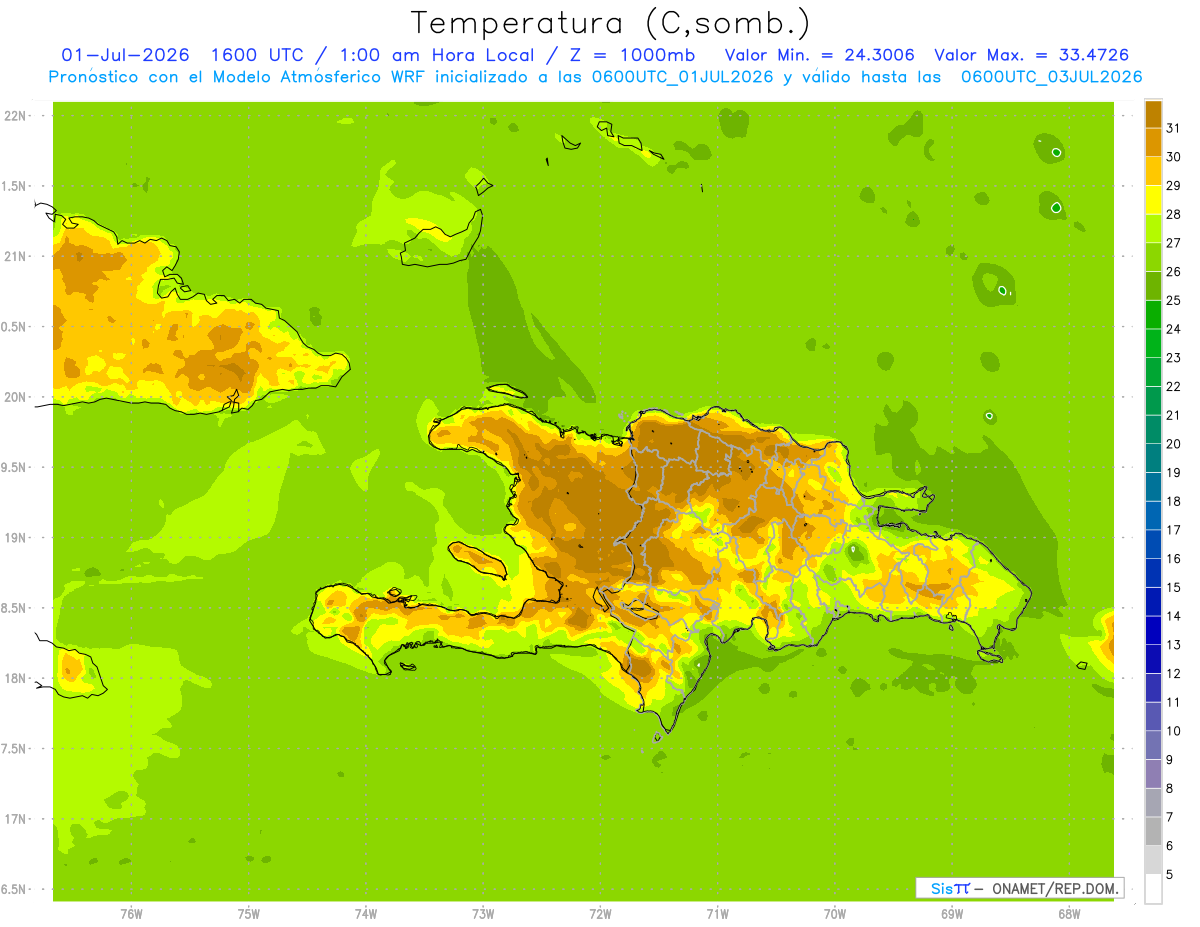
Task: Click the lime swatch between 26 and 27
Action: point(1153,258)
